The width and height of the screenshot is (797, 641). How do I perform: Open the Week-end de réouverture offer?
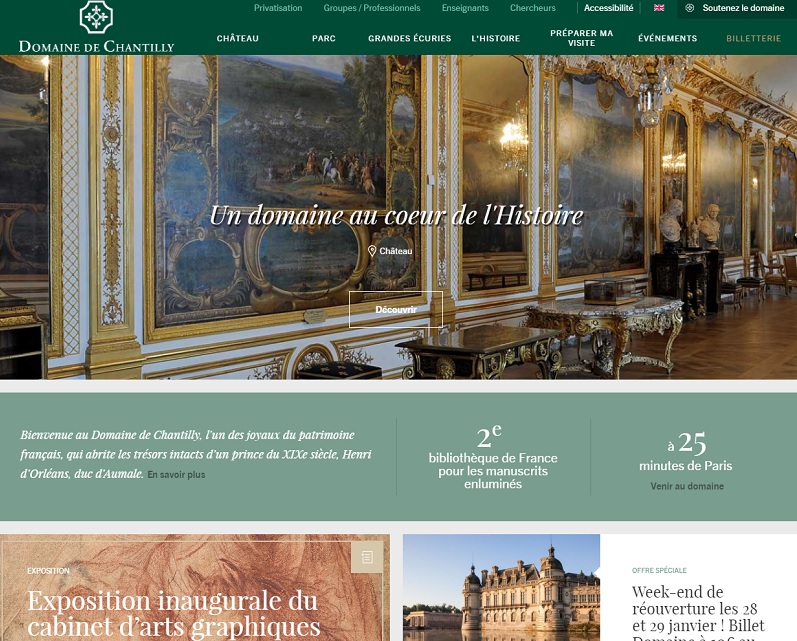(x=698, y=613)
